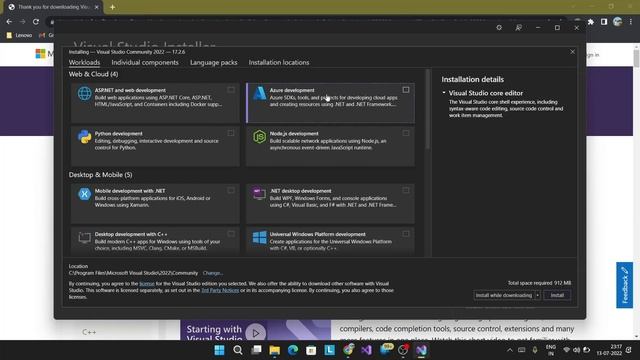The width and height of the screenshot is (640, 360).
Task: Open Windows Start menu in taskbar
Action: (x=219, y=350)
